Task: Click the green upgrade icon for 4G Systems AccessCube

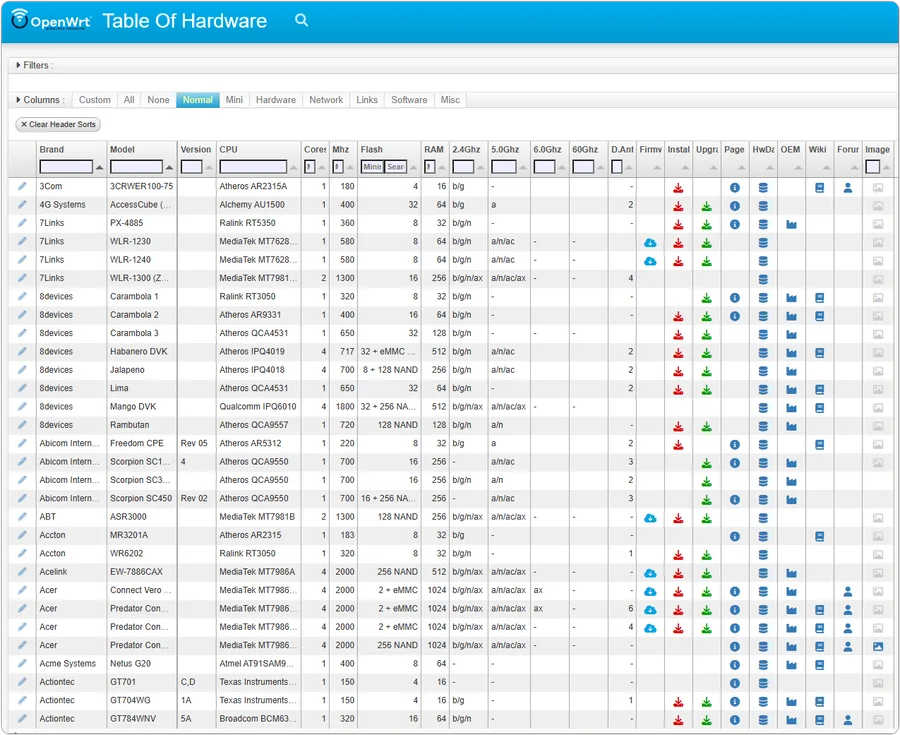Action: (x=706, y=206)
